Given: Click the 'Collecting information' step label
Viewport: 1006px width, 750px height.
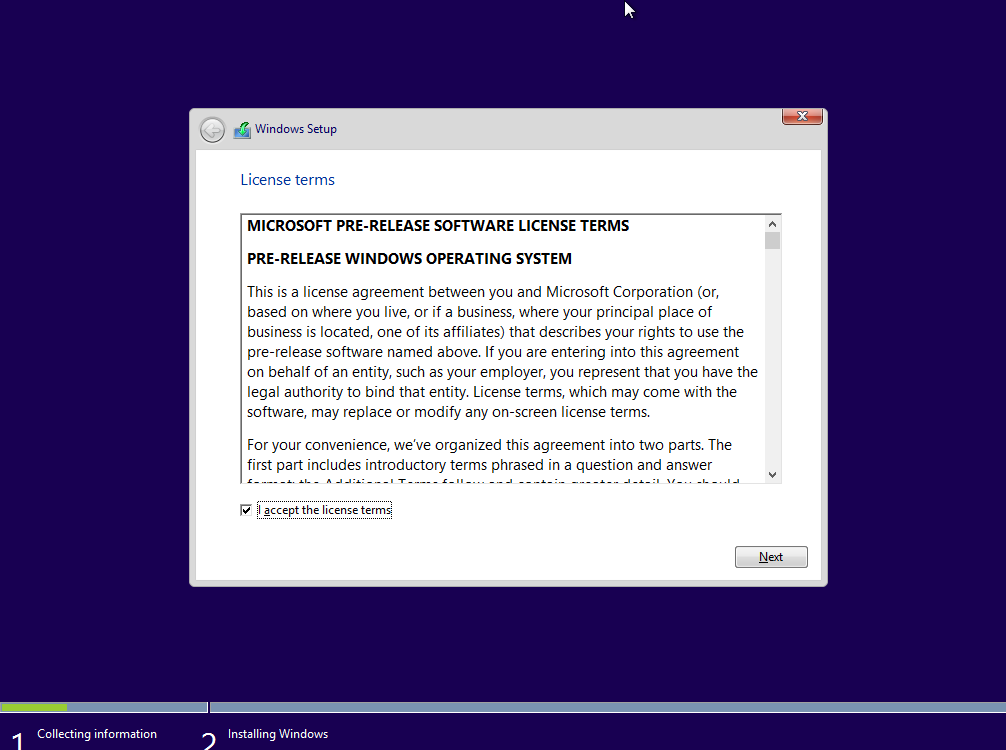Looking at the screenshot, I should (x=97, y=734).
